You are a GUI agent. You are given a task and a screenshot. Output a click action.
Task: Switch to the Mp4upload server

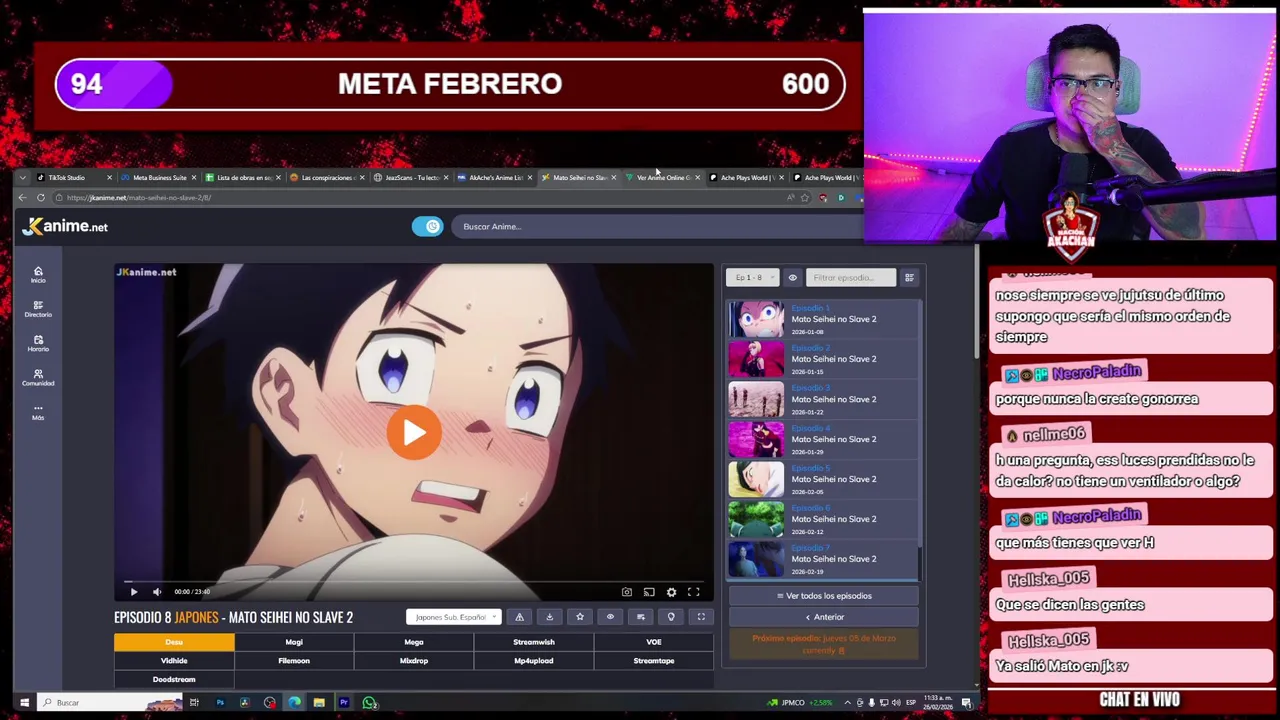pyautogui.click(x=534, y=661)
